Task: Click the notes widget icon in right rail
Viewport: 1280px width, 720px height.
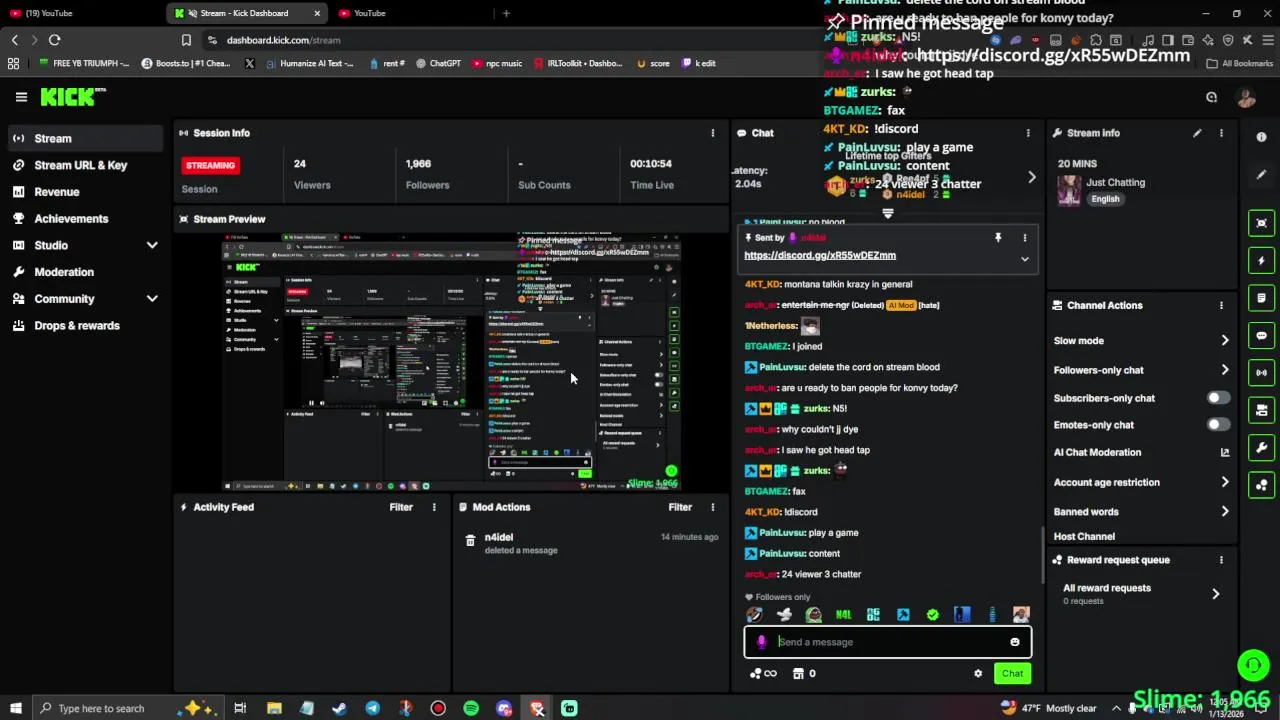Action: click(x=1262, y=298)
